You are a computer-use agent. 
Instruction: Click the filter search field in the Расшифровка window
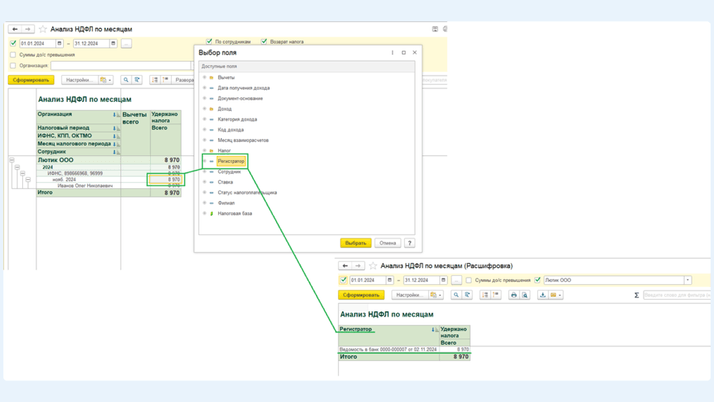(x=675, y=295)
